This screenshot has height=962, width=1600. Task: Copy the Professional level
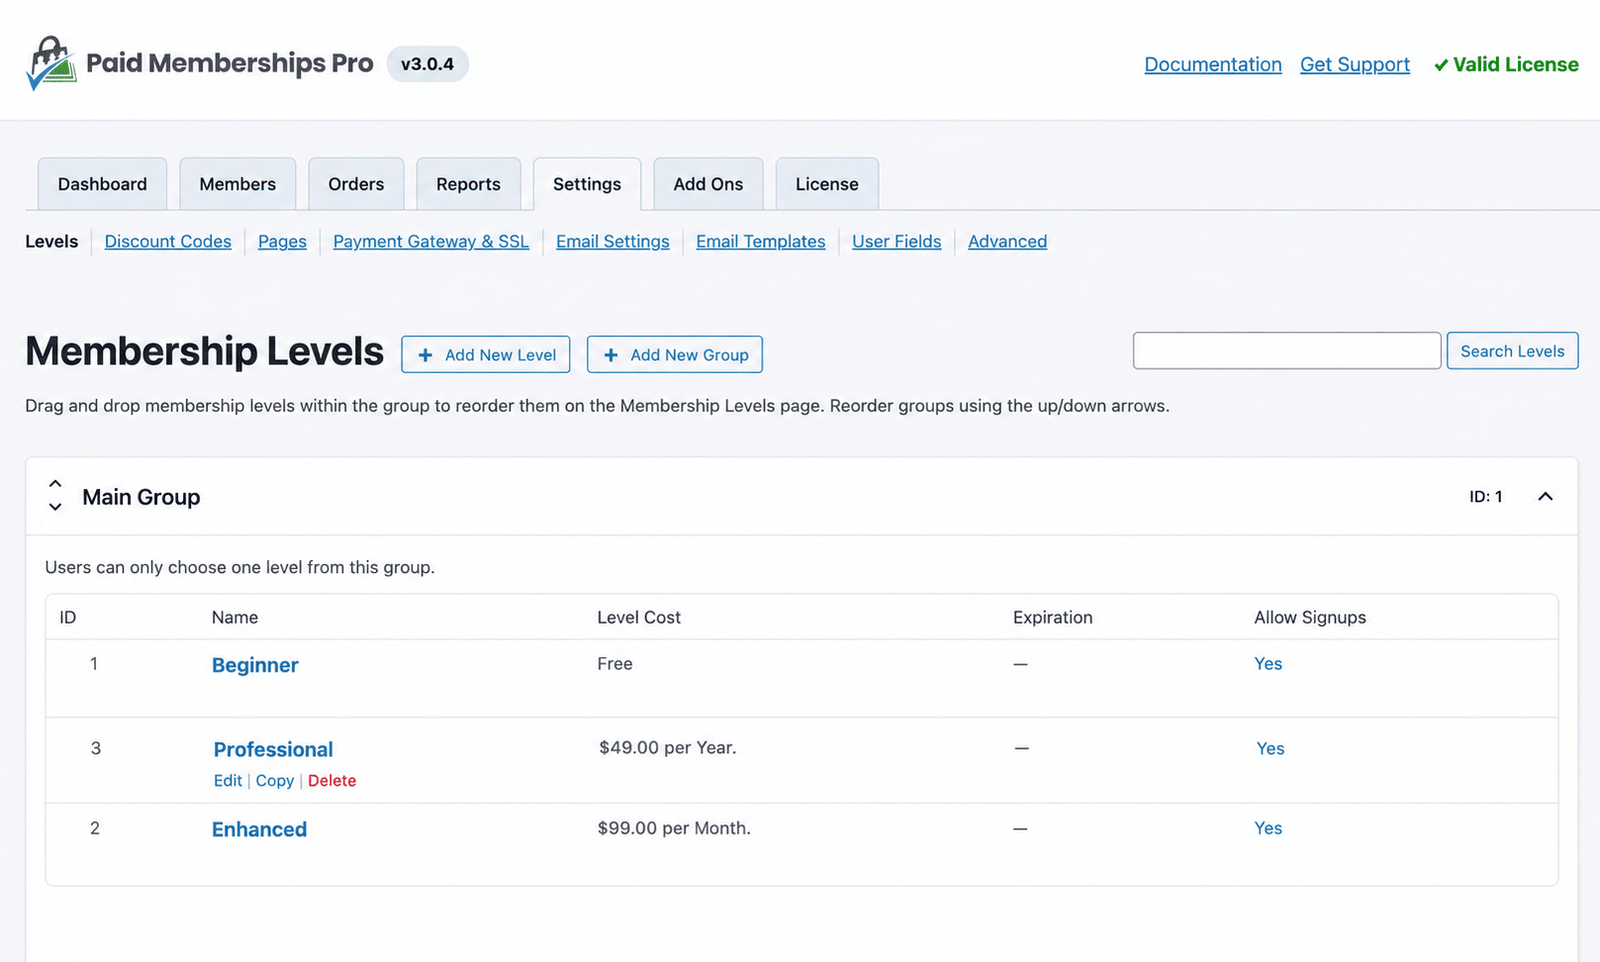275,780
